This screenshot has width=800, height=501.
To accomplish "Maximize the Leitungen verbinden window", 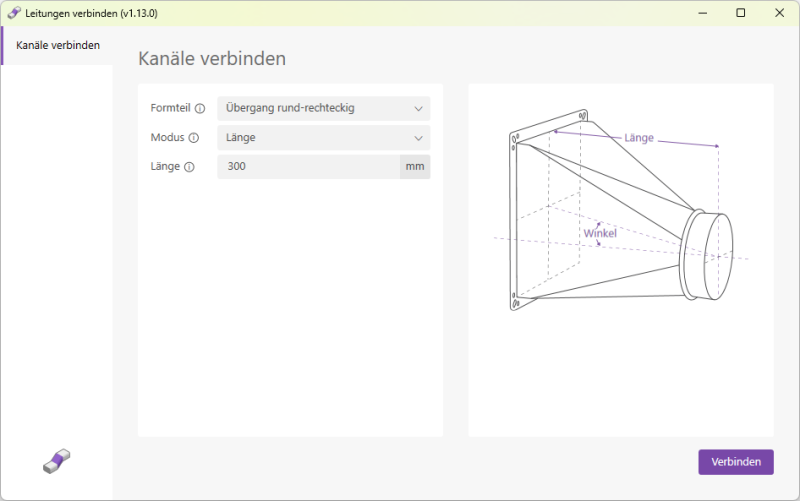I will [x=741, y=13].
